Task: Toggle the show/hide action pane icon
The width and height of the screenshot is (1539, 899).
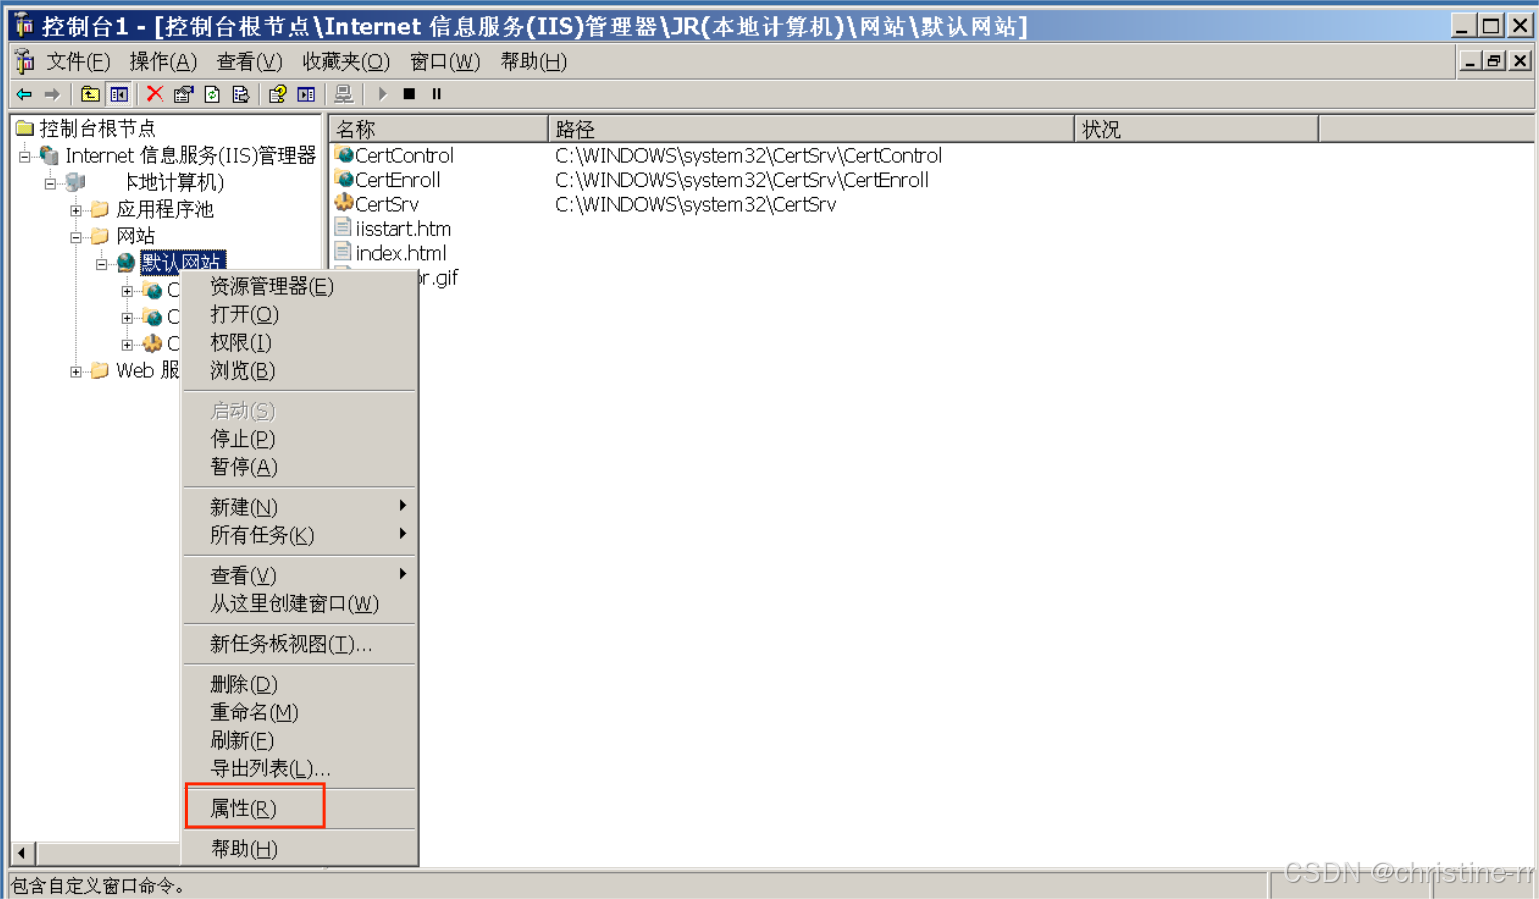Action: (x=306, y=94)
